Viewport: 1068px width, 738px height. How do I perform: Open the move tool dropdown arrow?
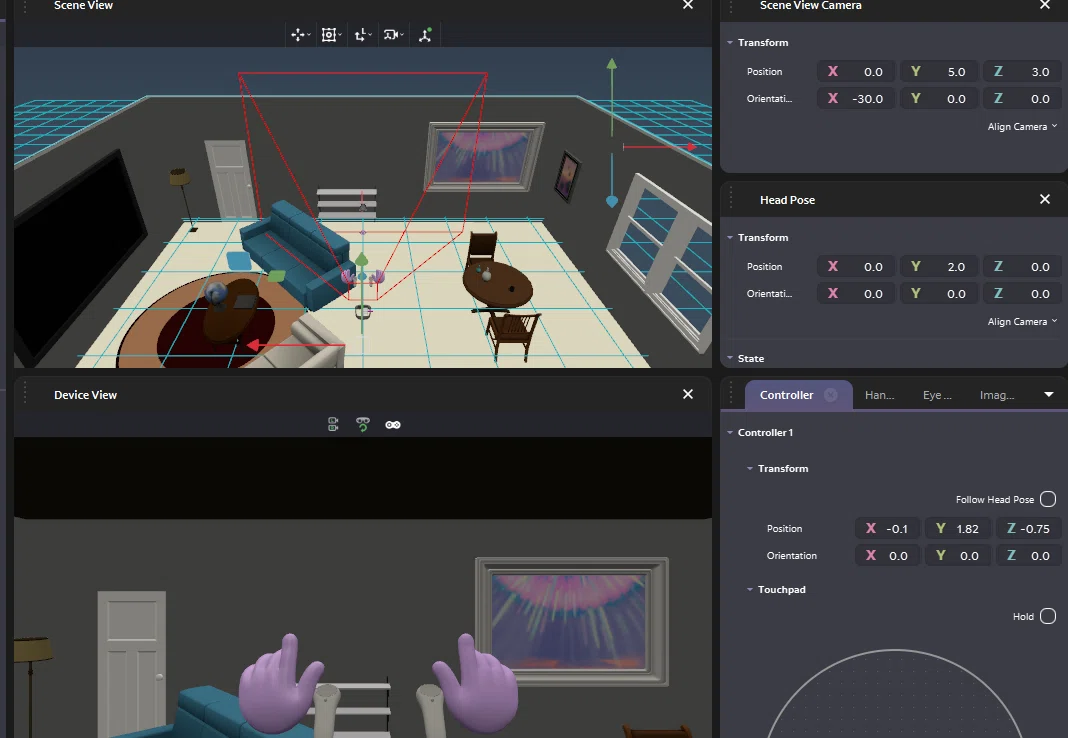pos(309,35)
